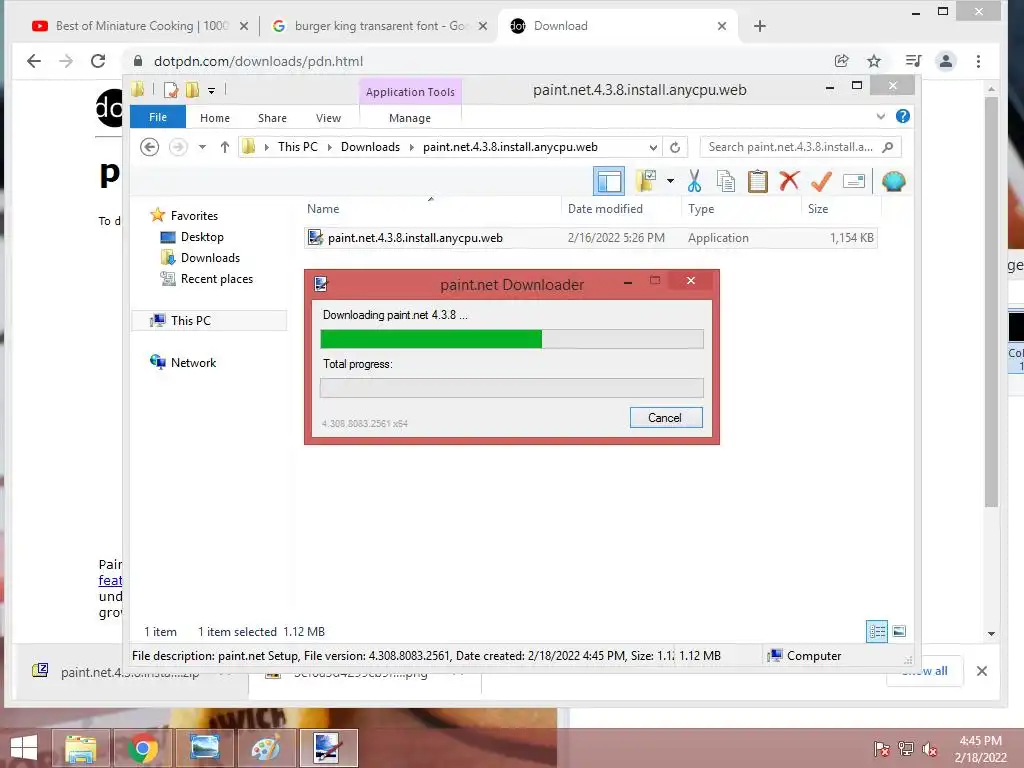Click the Chrome share page icon
Viewport: 1024px width, 768px height.
pos(841,61)
